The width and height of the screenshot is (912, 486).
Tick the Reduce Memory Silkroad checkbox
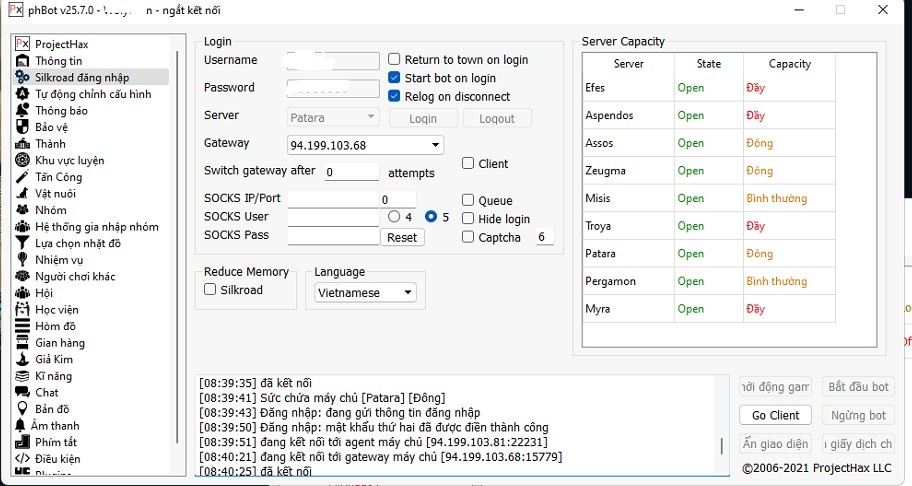click(x=210, y=290)
